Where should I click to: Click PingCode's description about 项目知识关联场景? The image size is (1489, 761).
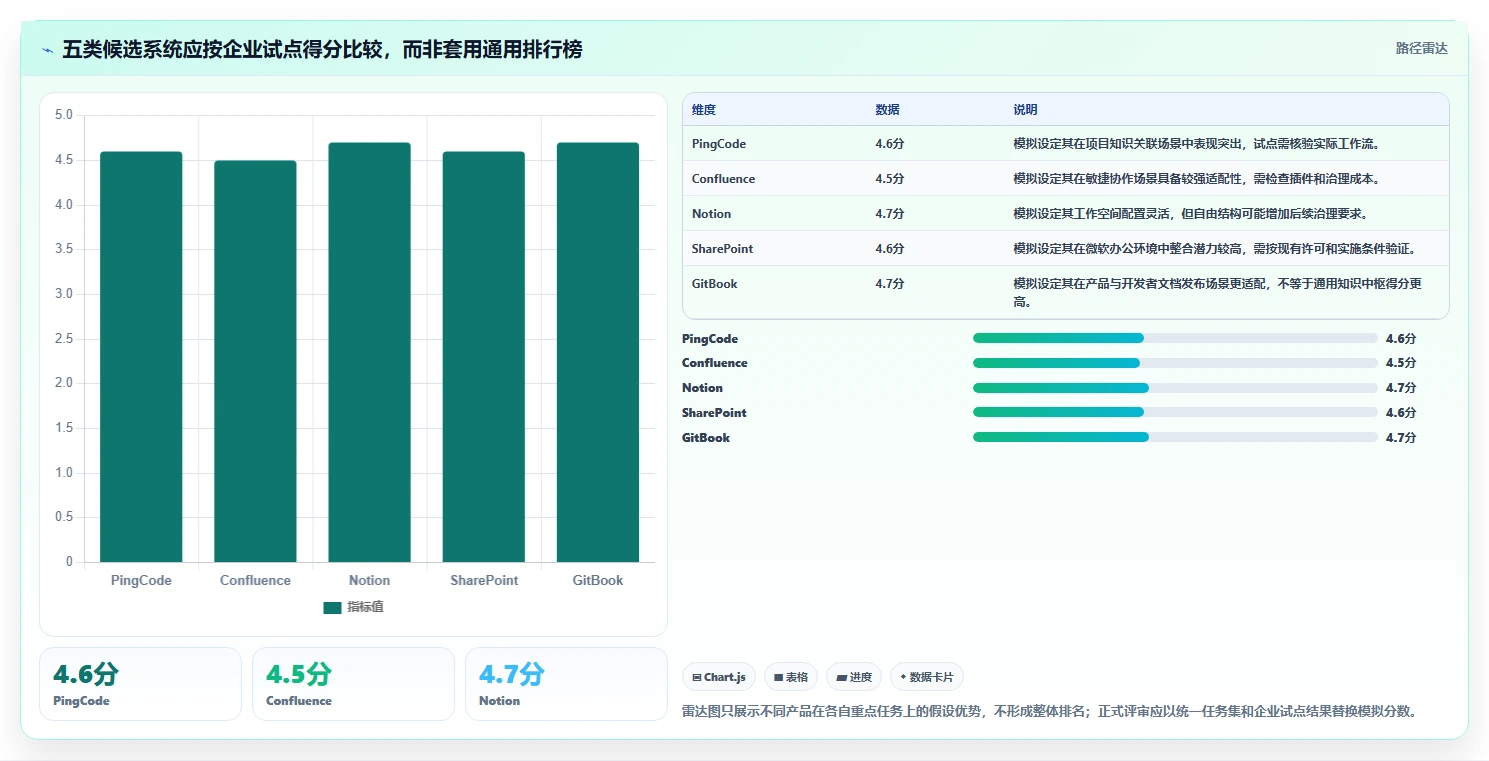[x=1196, y=144]
